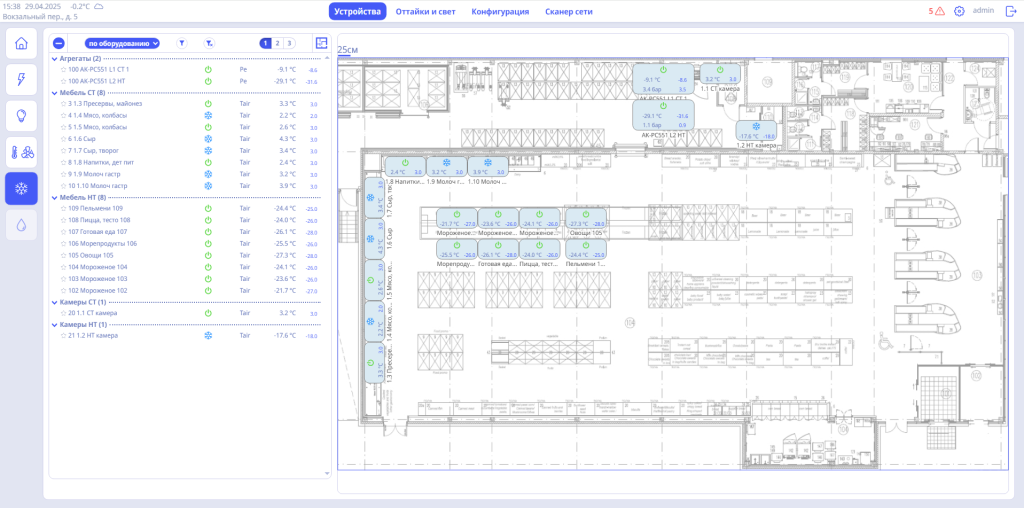The image size is (1024, 508).
Task: Open settings via the gear icon
Action: pos(960,12)
